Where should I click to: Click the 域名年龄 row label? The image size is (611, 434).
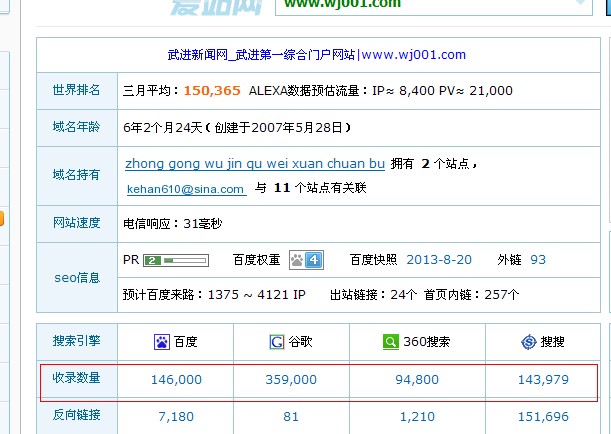(x=76, y=127)
